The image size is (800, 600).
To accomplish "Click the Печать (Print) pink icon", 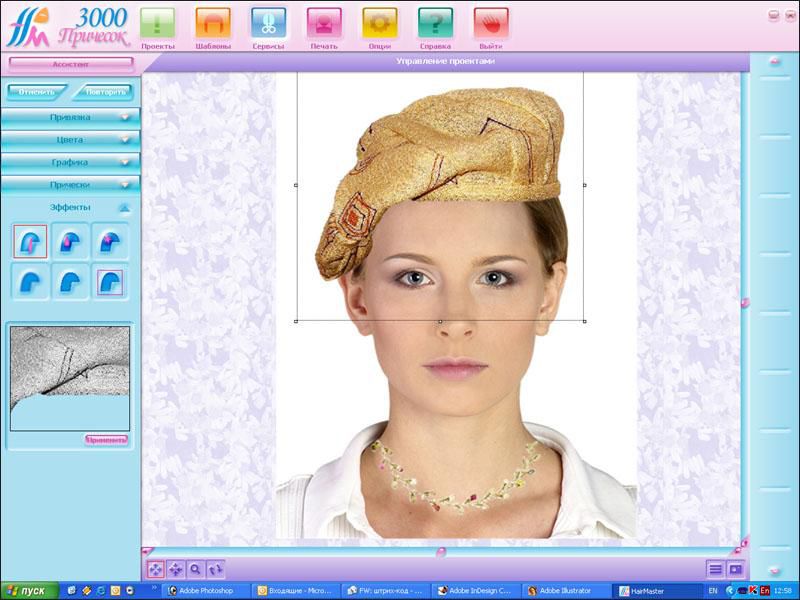I will pyautogui.click(x=323, y=23).
